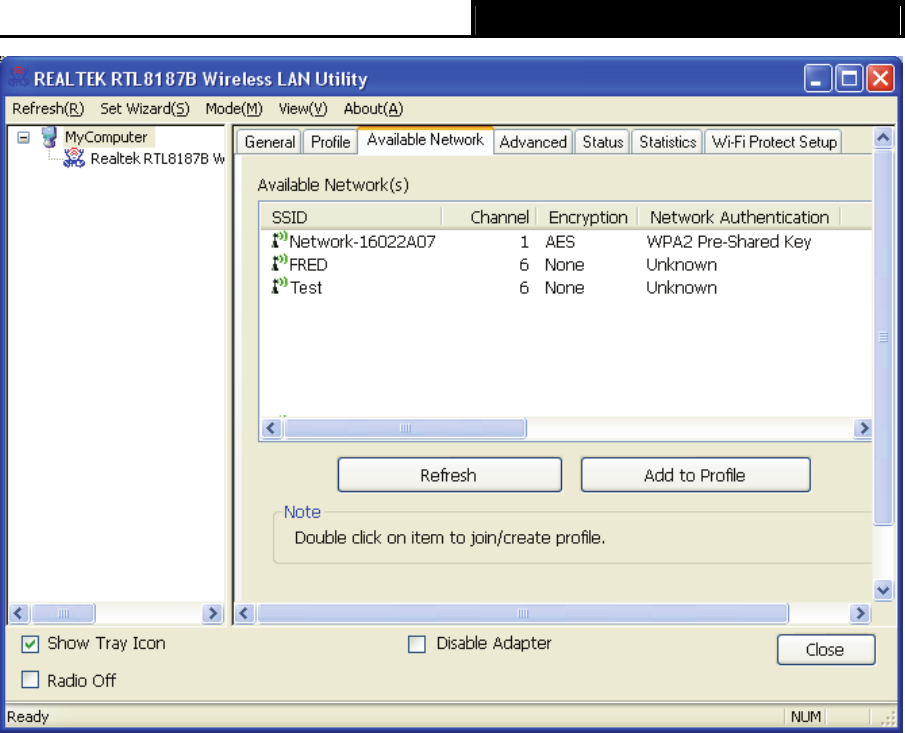Click the network list scroll left arrow

271,428
